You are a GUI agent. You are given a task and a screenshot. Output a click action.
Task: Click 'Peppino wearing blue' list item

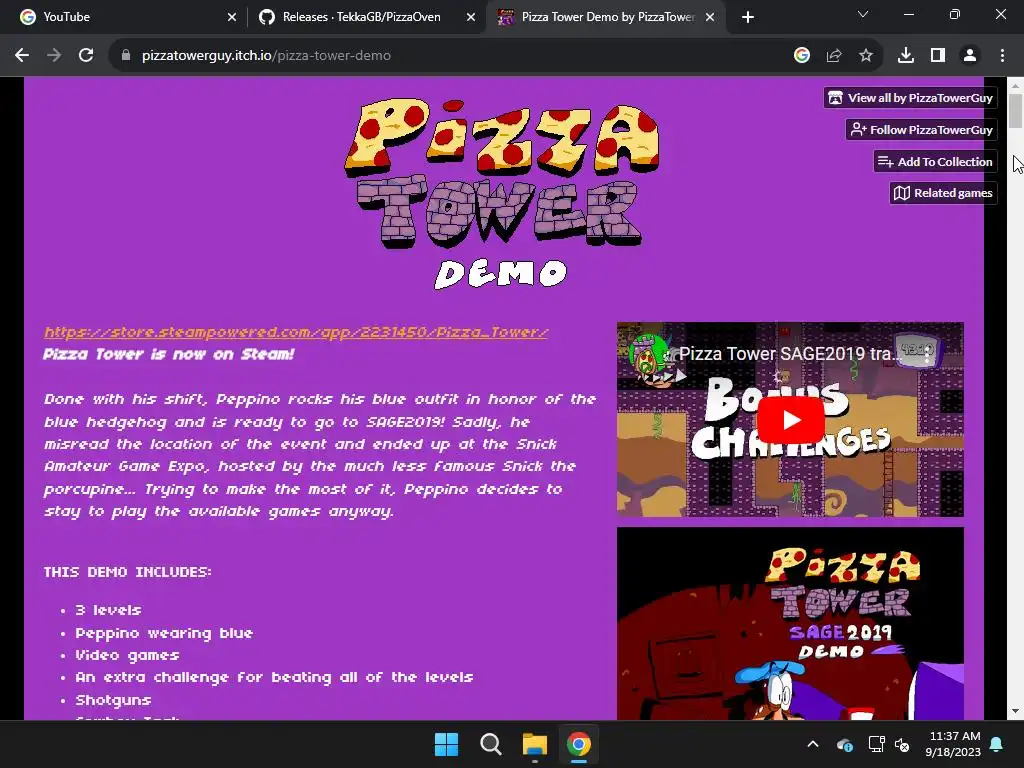(x=164, y=633)
